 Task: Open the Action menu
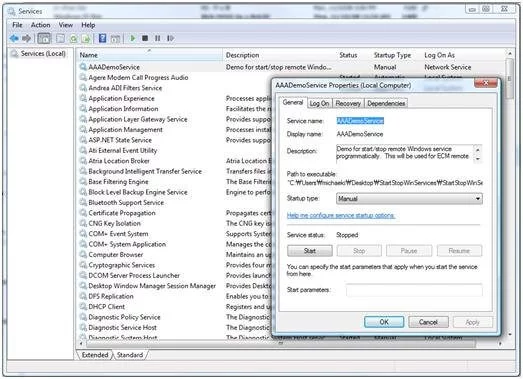(40, 25)
